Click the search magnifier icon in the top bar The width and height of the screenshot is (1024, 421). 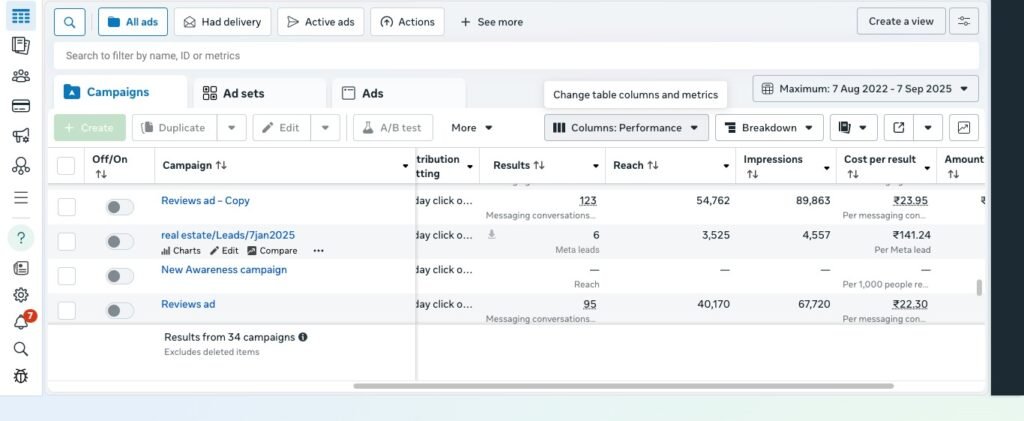pos(69,22)
